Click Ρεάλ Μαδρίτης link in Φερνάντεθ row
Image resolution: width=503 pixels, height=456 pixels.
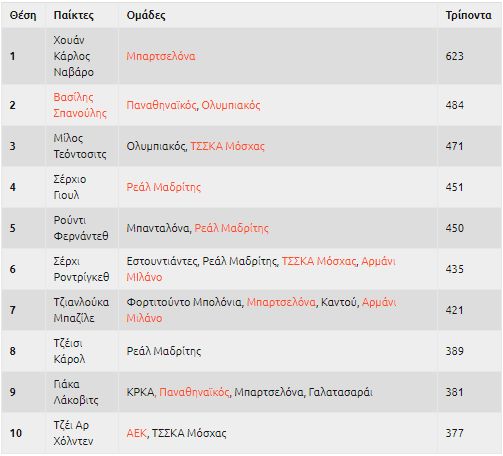pos(231,228)
